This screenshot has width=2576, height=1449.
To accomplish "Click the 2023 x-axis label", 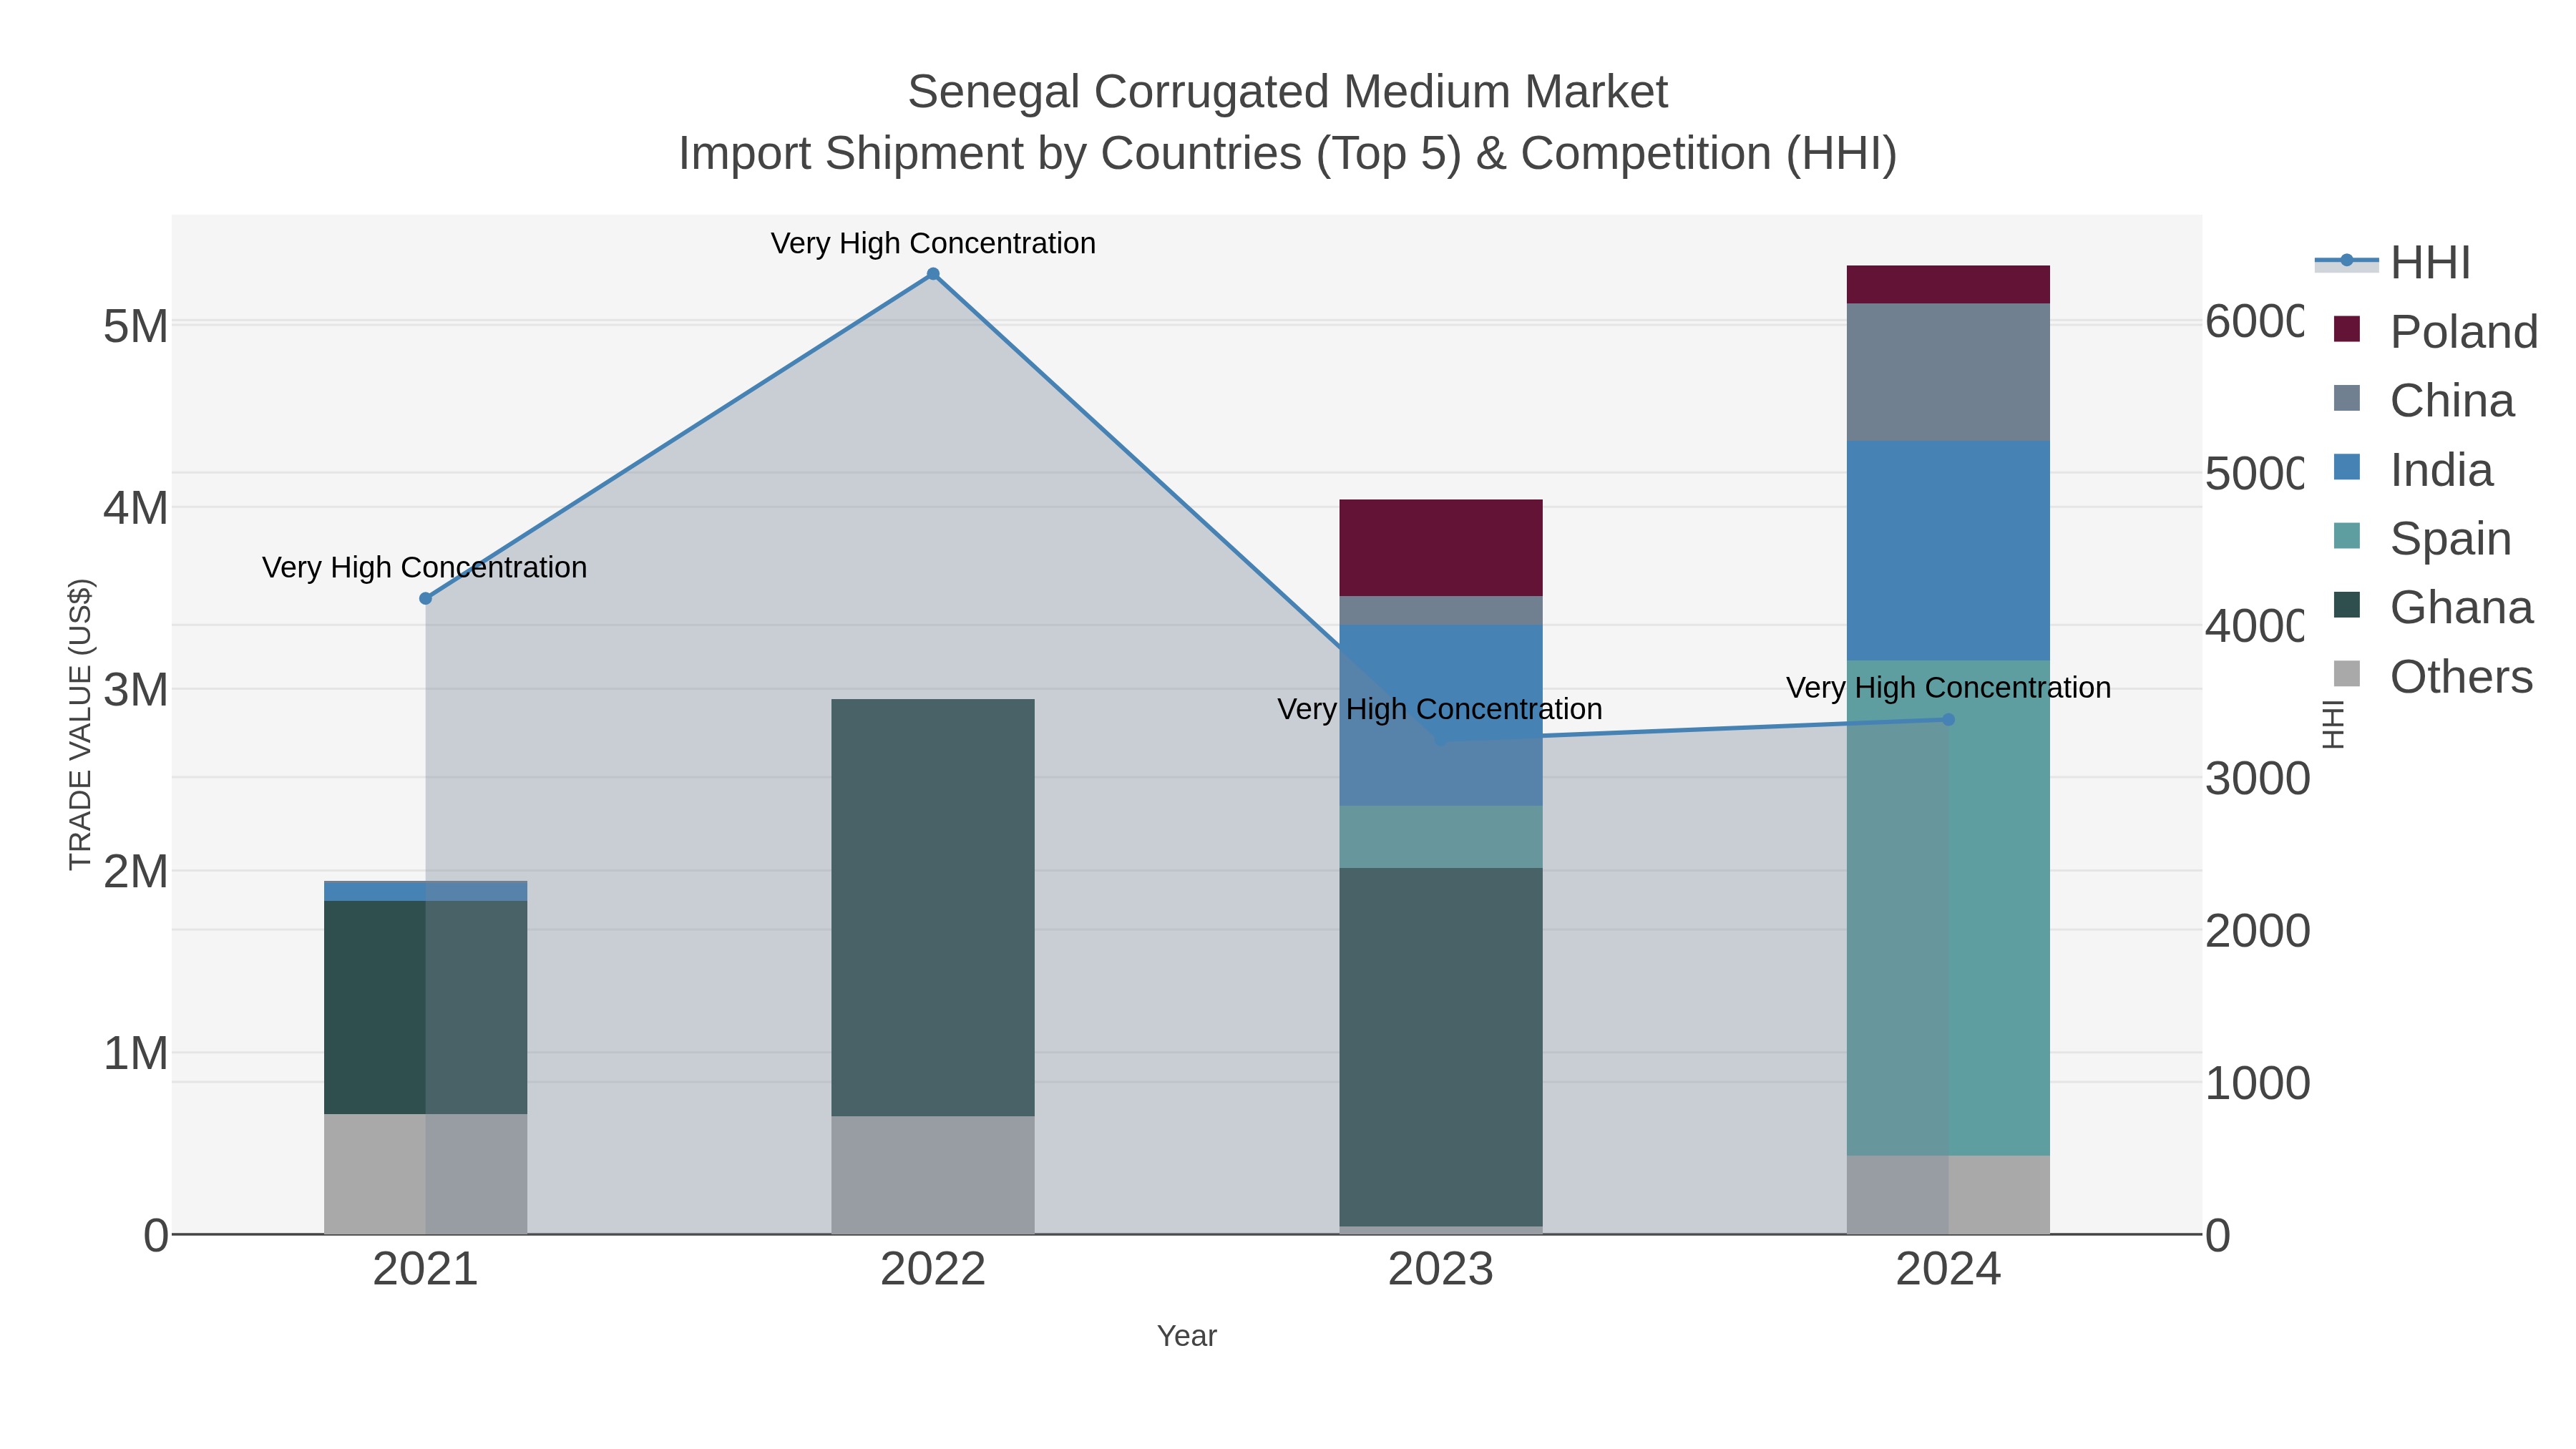I will click(x=1440, y=1270).
